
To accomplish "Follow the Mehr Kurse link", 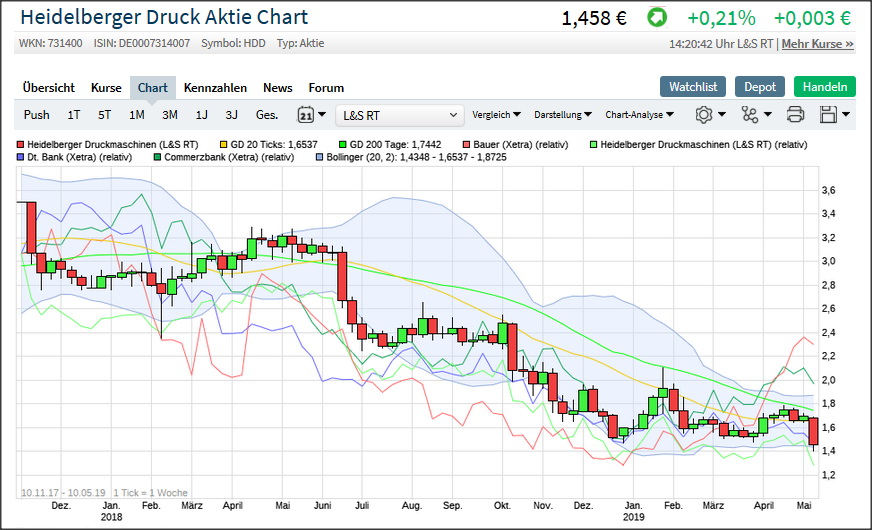I will (x=818, y=44).
